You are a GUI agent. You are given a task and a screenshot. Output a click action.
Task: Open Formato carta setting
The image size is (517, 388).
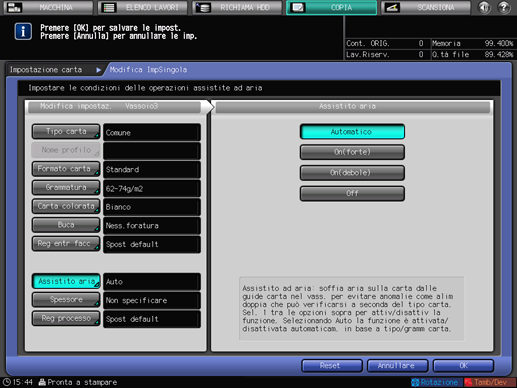[x=66, y=169]
